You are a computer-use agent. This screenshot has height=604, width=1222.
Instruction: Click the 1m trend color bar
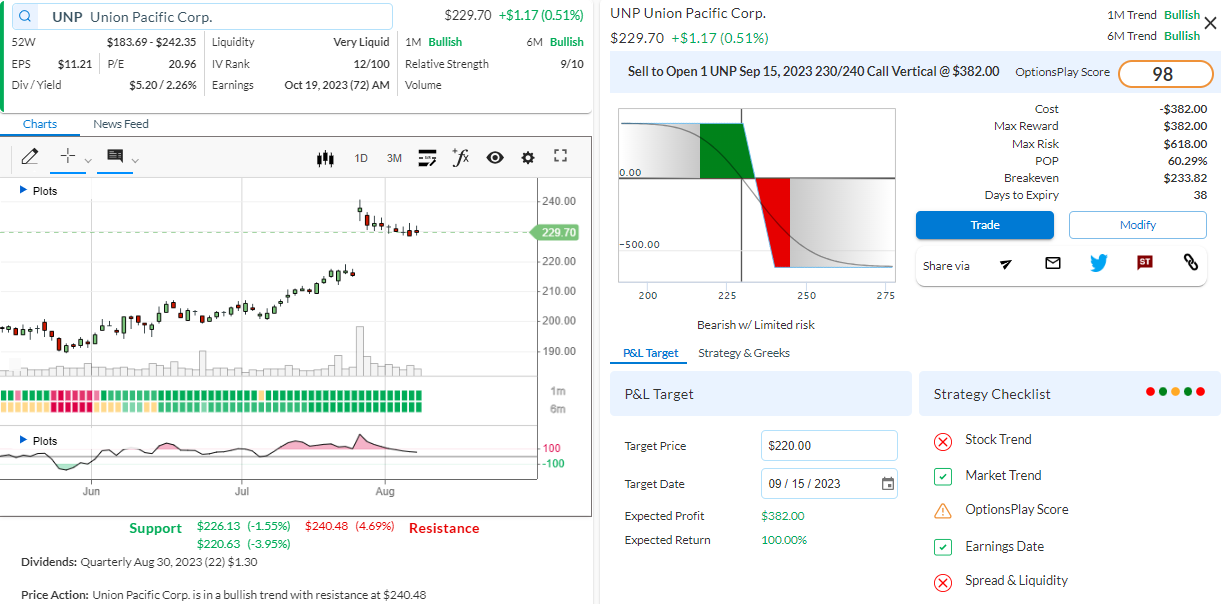coord(212,395)
